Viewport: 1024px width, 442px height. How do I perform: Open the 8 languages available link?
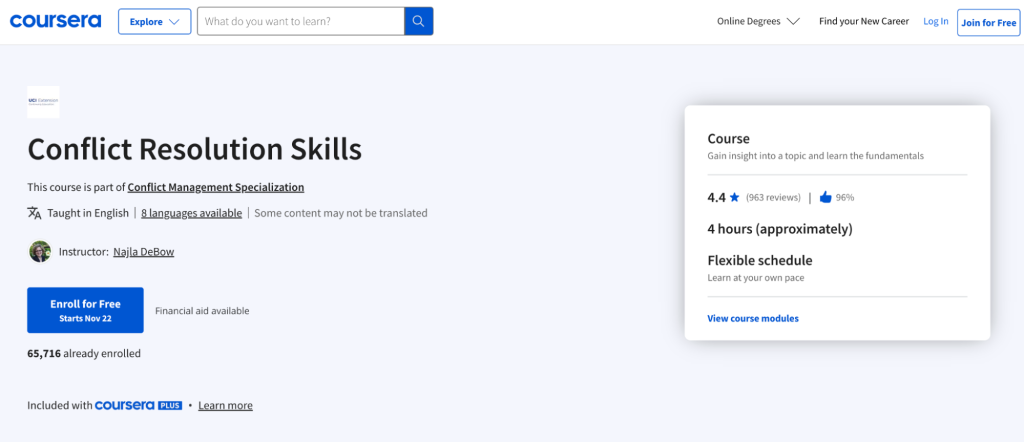click(191, 213)
